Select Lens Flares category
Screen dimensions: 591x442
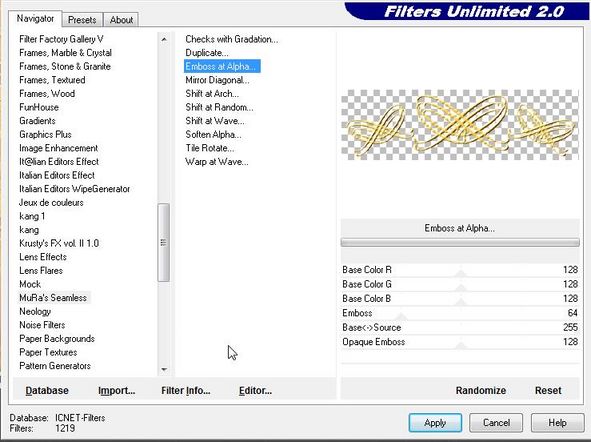click(x=41, y=271)
